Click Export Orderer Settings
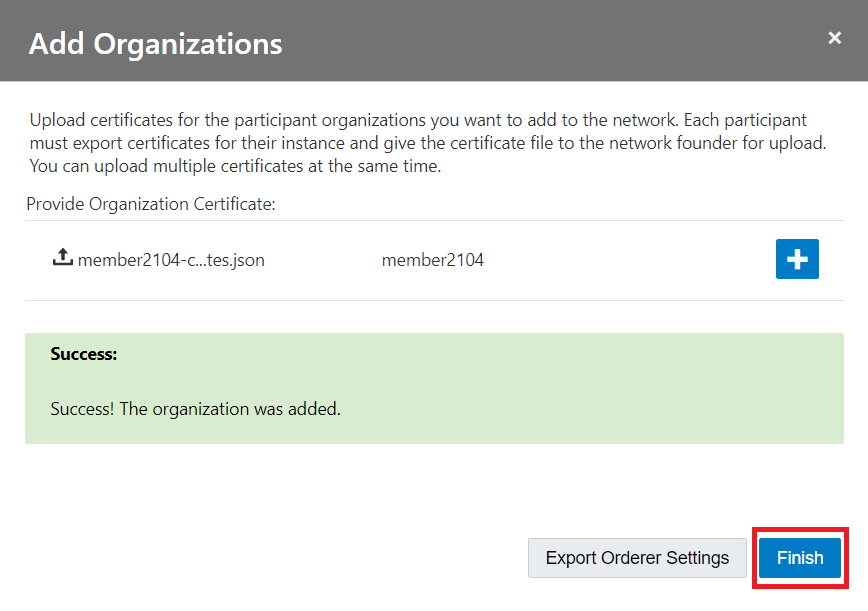 tap(637, 558)
